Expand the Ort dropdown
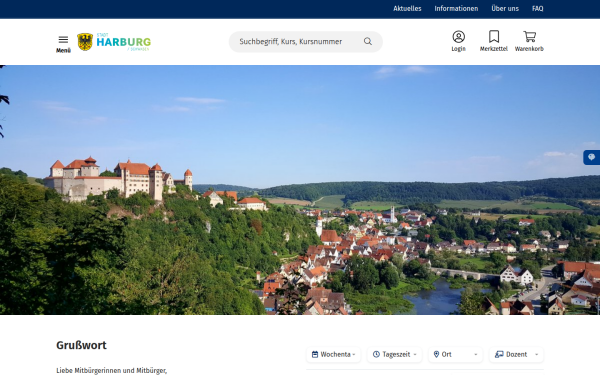This screenshot has height=375, width=600. tap(455, 354)
